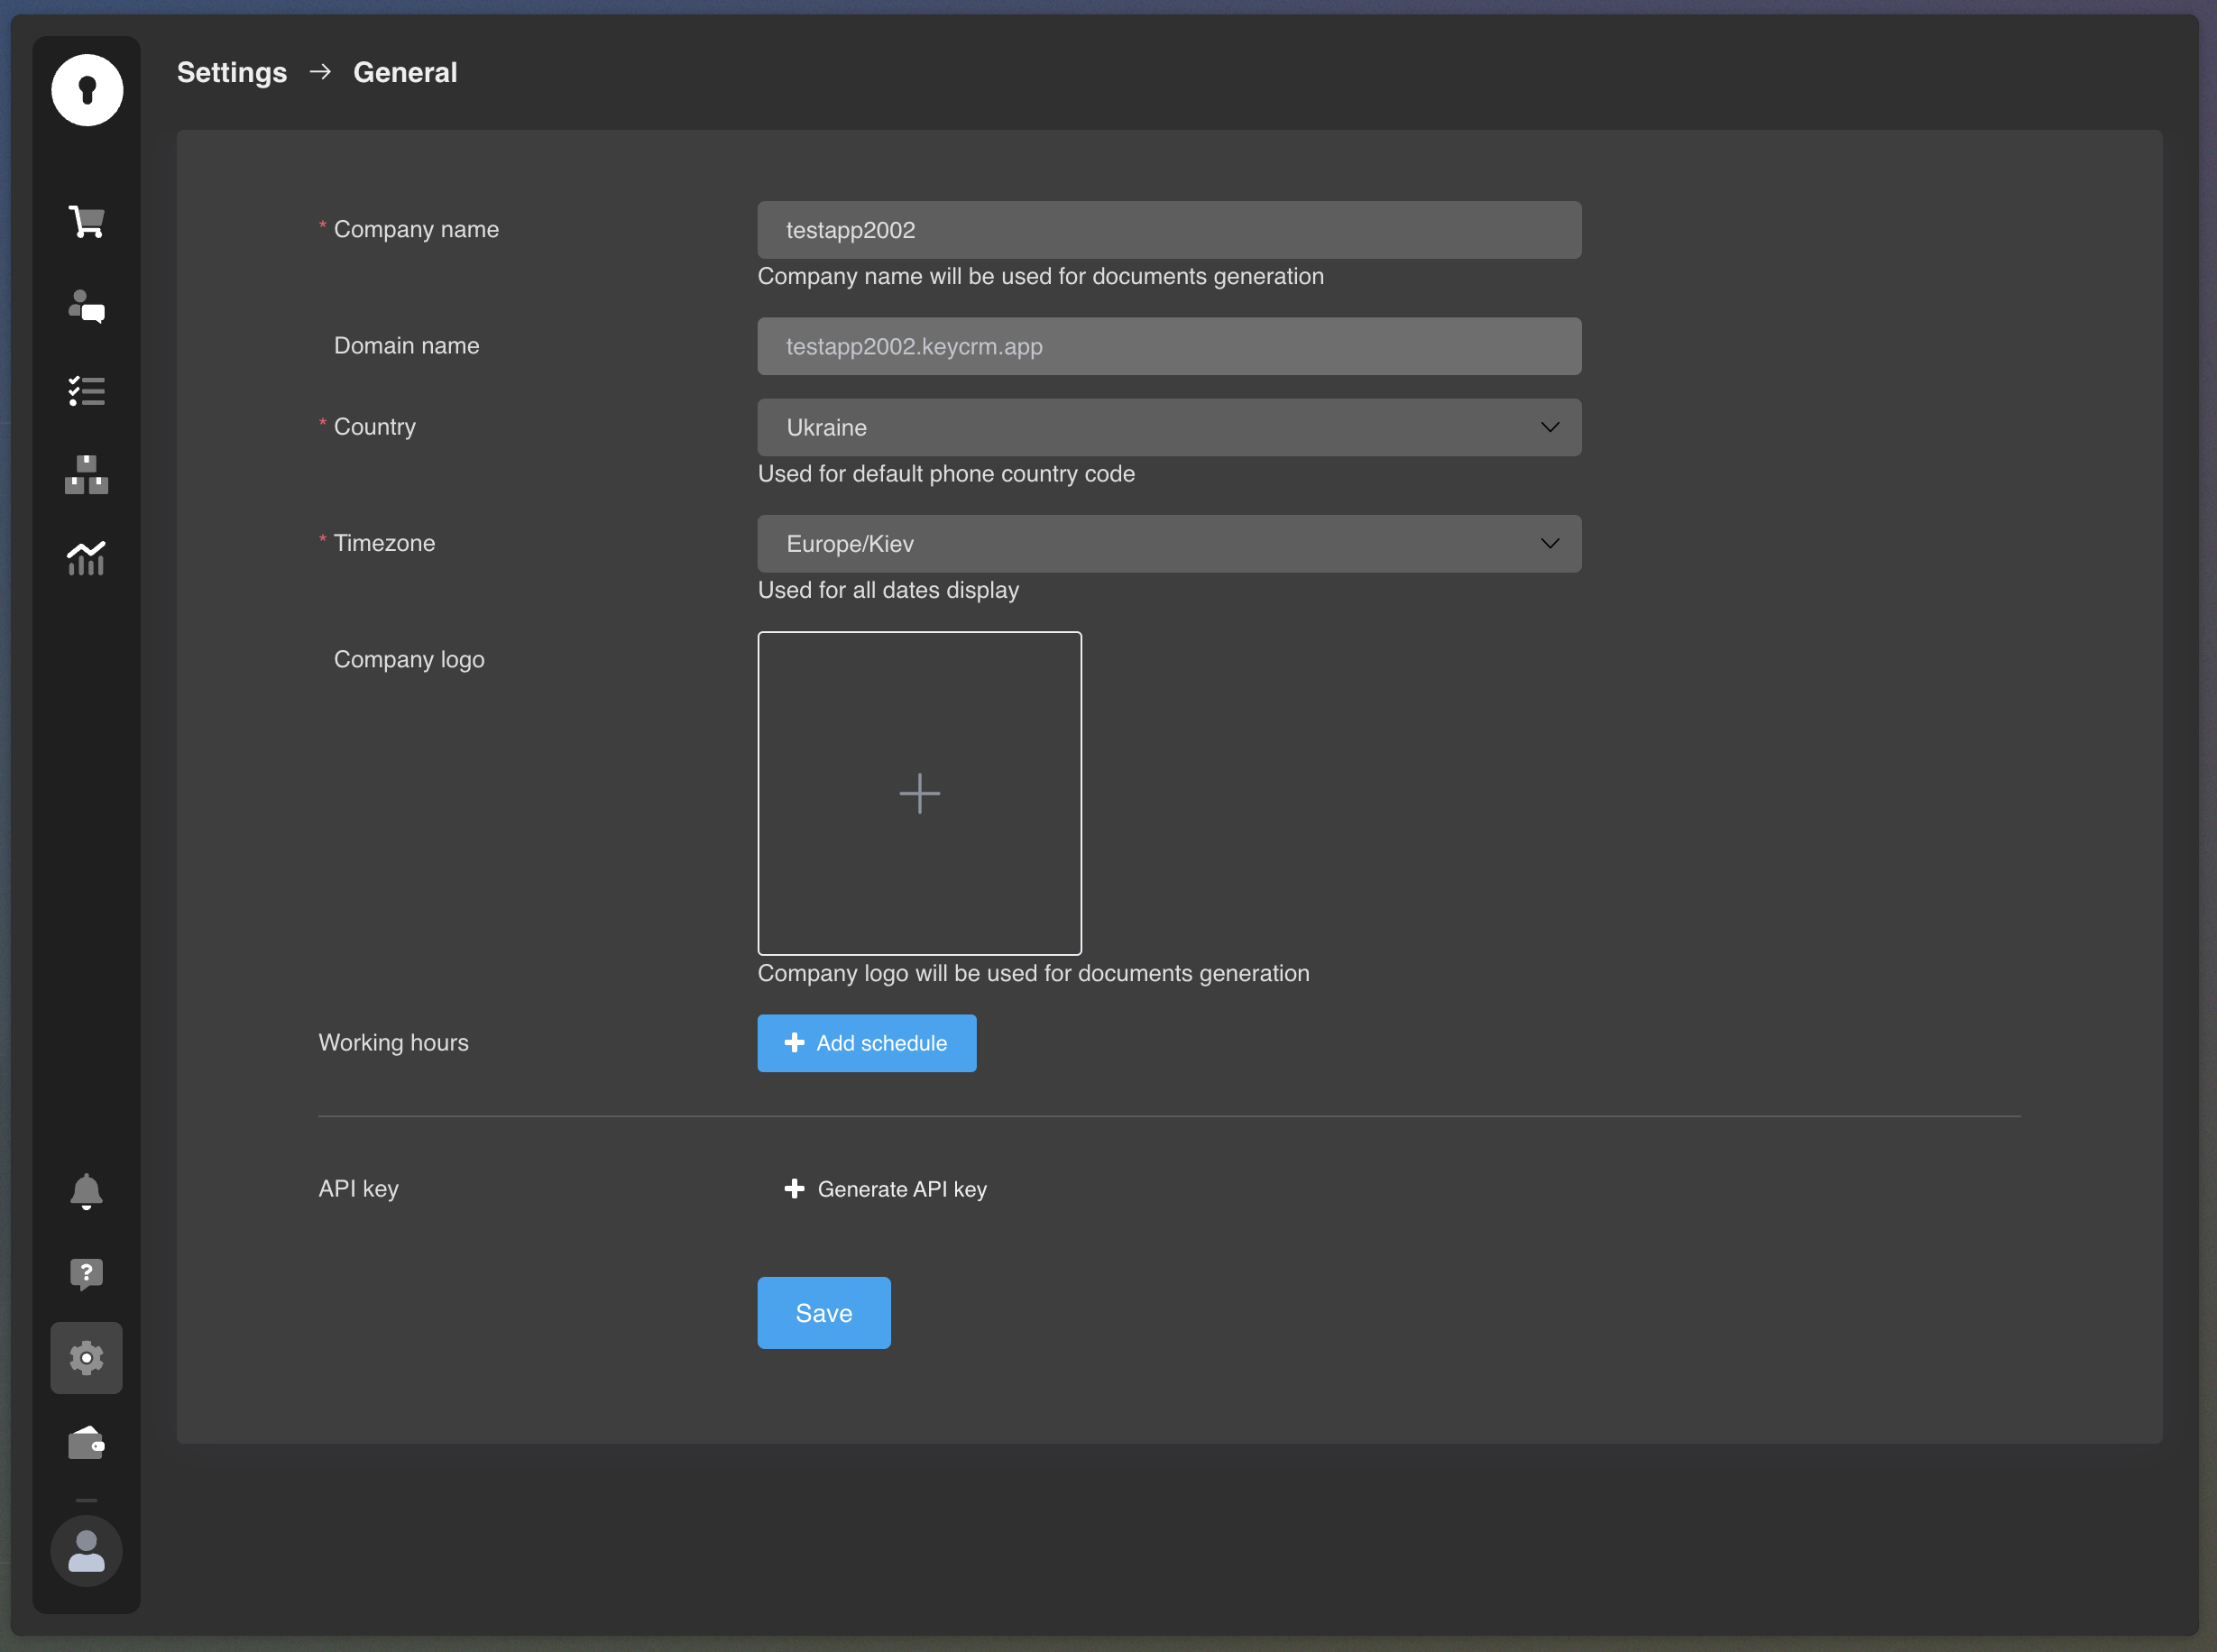Expand the Timezone dropdown showing Europe/Kiev

(x=1168, y=543)
